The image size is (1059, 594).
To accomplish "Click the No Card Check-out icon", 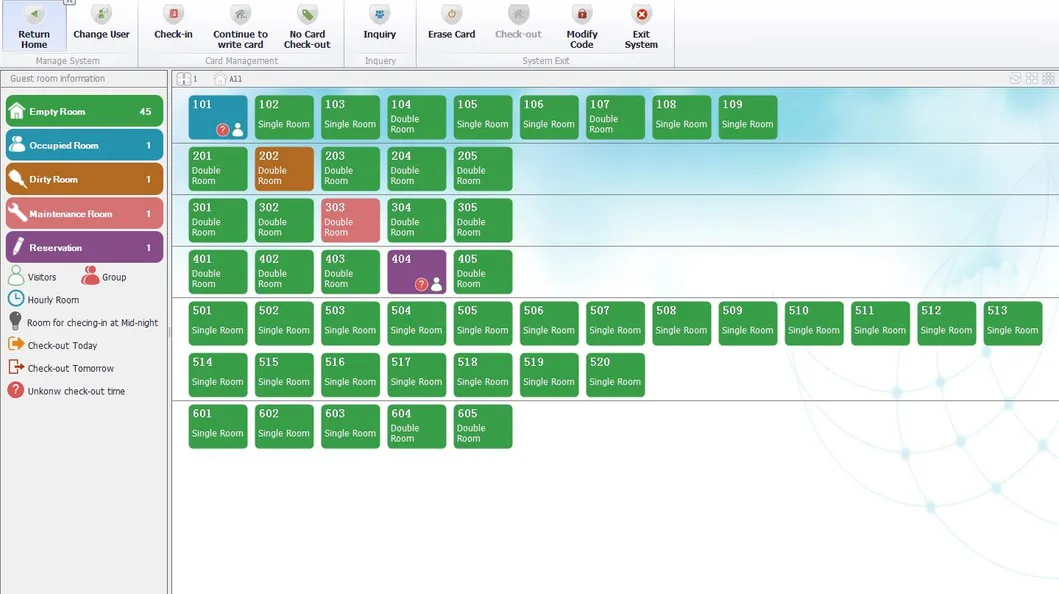I will tap(307, 26).
